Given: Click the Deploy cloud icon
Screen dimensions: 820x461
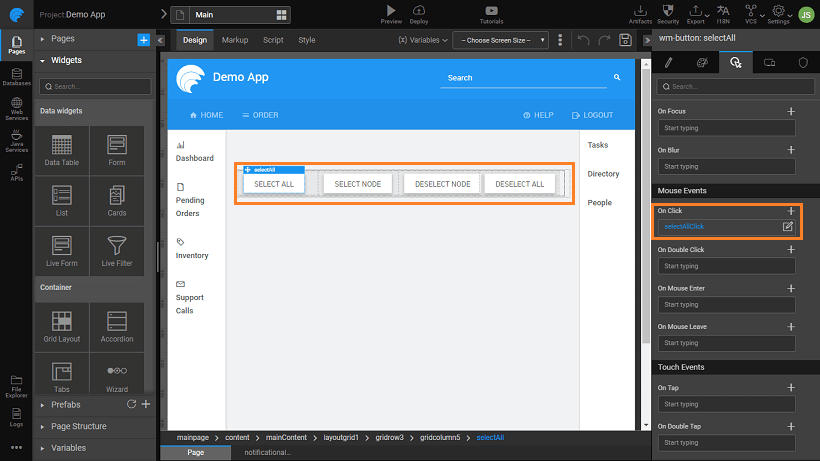Looking at the screenshot, I should [419, 11].
